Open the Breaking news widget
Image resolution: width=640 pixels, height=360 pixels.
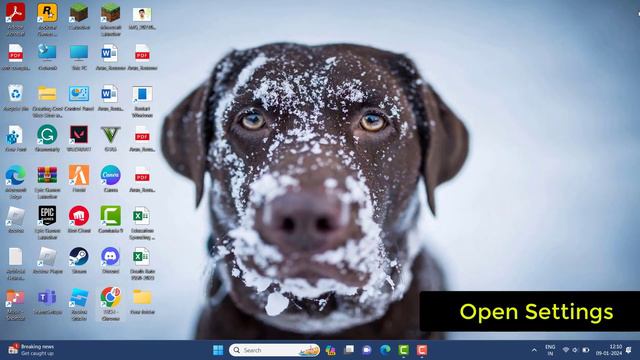click(x=31, y=350)
